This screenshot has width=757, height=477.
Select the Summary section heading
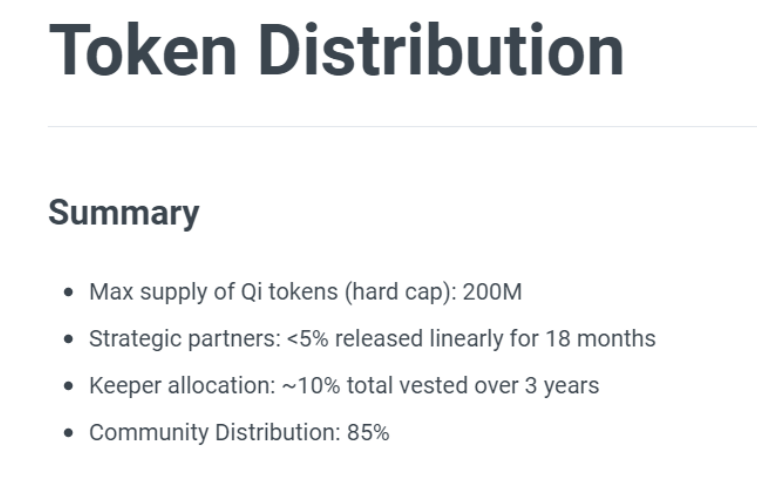(x=124, y=213)
